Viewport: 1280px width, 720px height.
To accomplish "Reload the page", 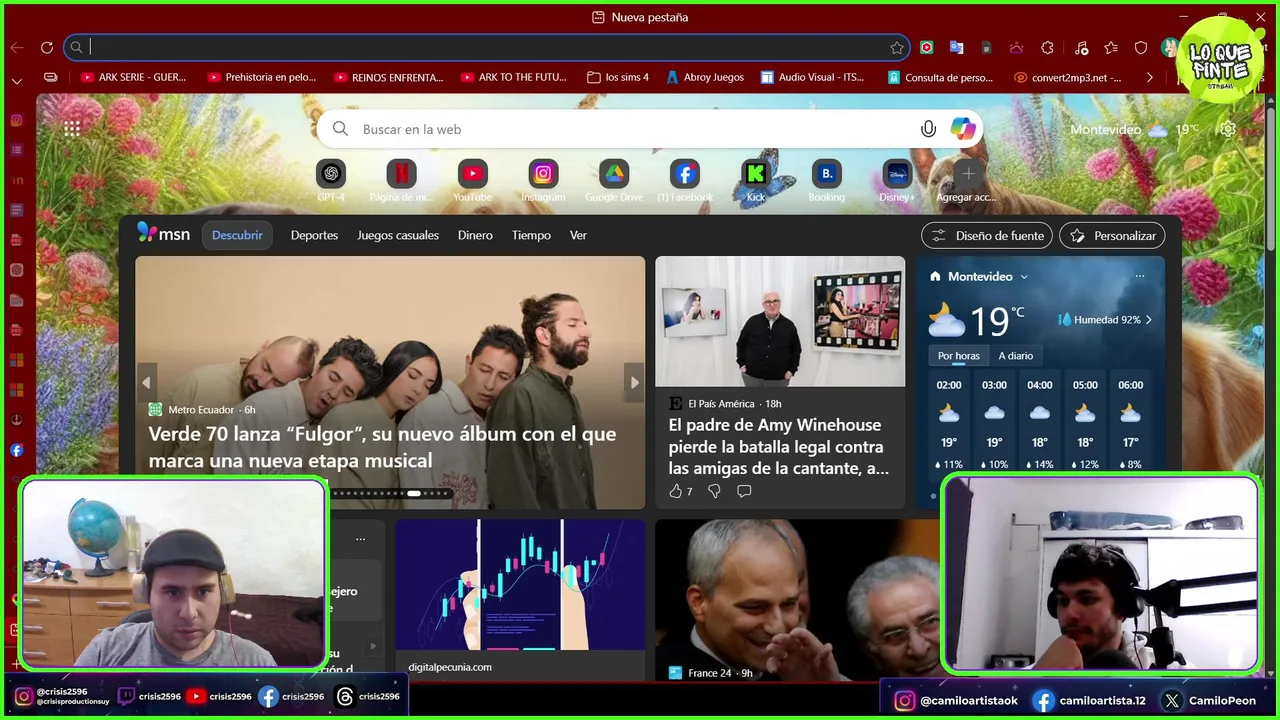I will tap(46, 47).
